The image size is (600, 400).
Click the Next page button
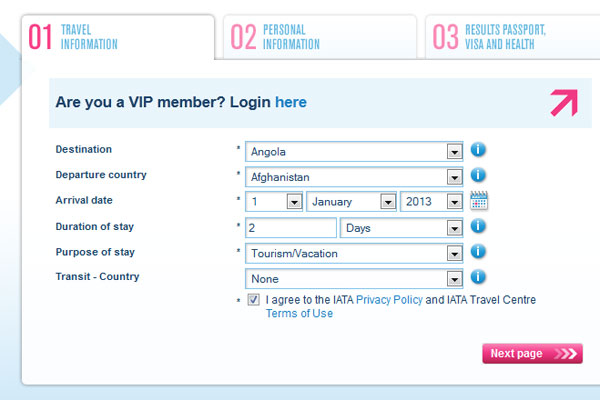[531, 354]
